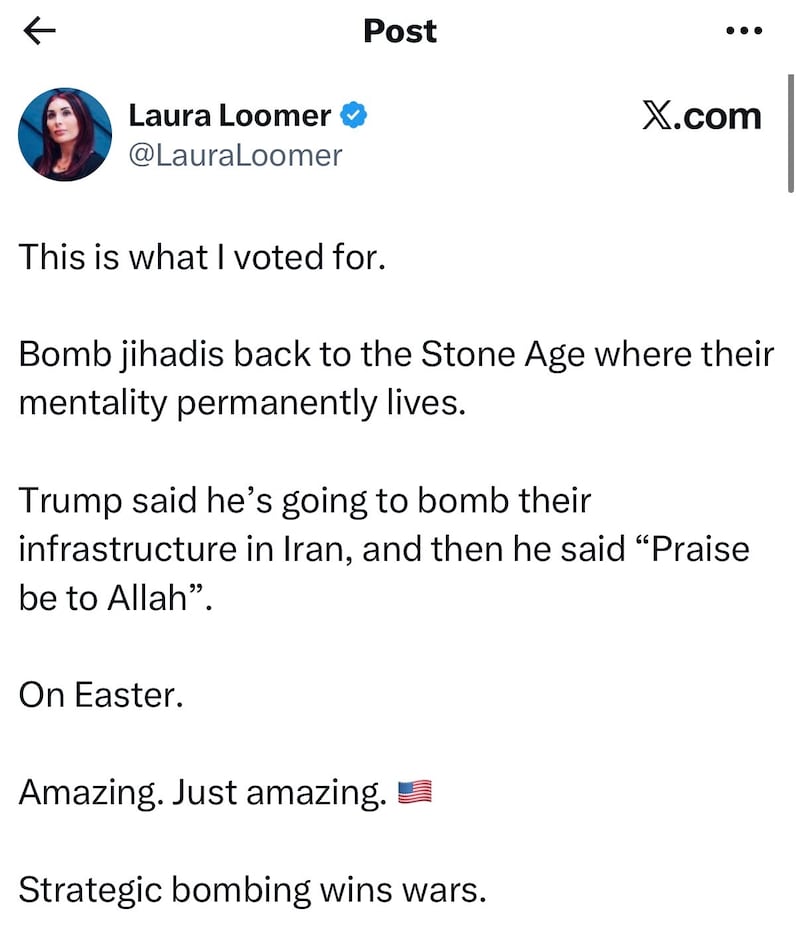800x935 pixels.
Task: Open the more options ellipsis icon
Action: point(743,30)
